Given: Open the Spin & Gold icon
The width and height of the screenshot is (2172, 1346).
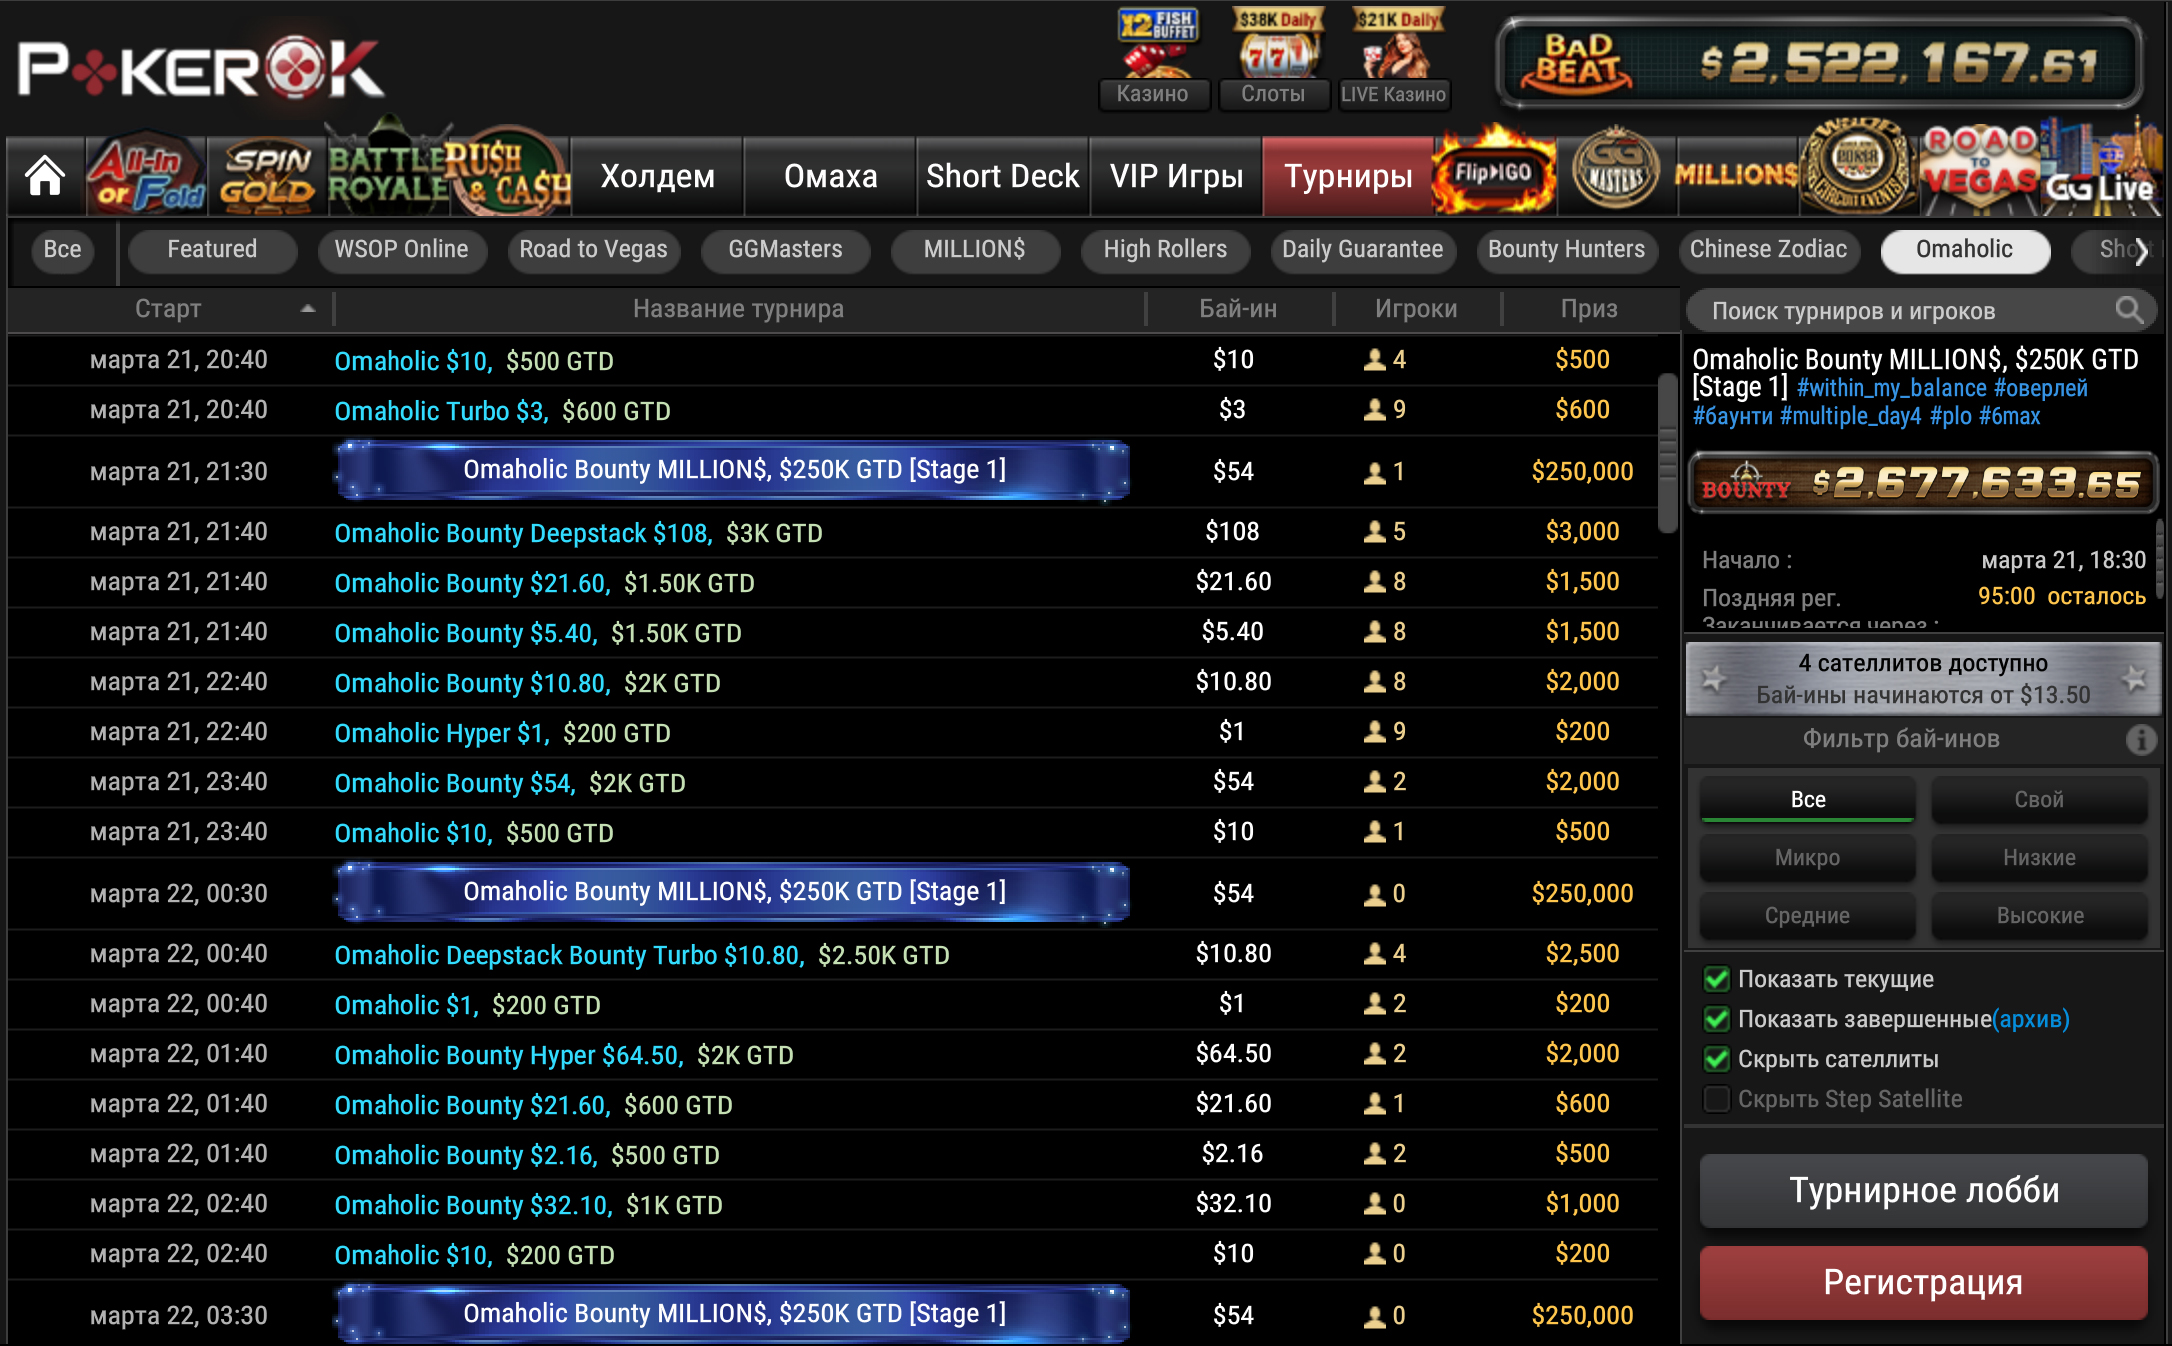Looking at the screenshot, I should point(267,175).
